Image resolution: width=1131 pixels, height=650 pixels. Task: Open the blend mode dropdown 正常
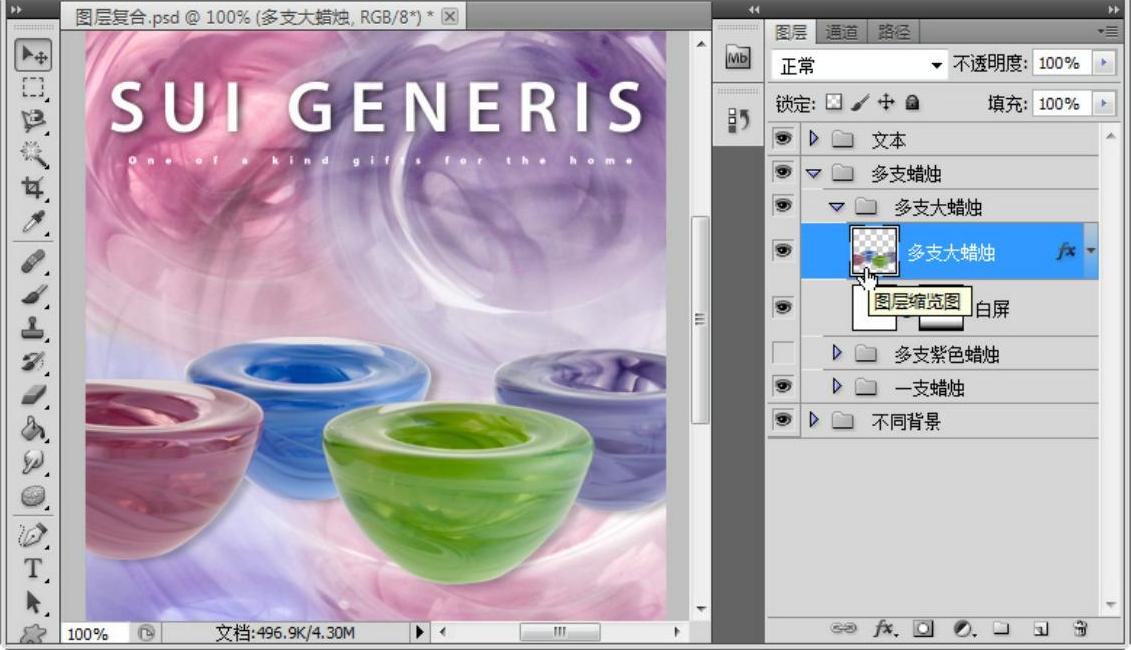coord(860,65)
